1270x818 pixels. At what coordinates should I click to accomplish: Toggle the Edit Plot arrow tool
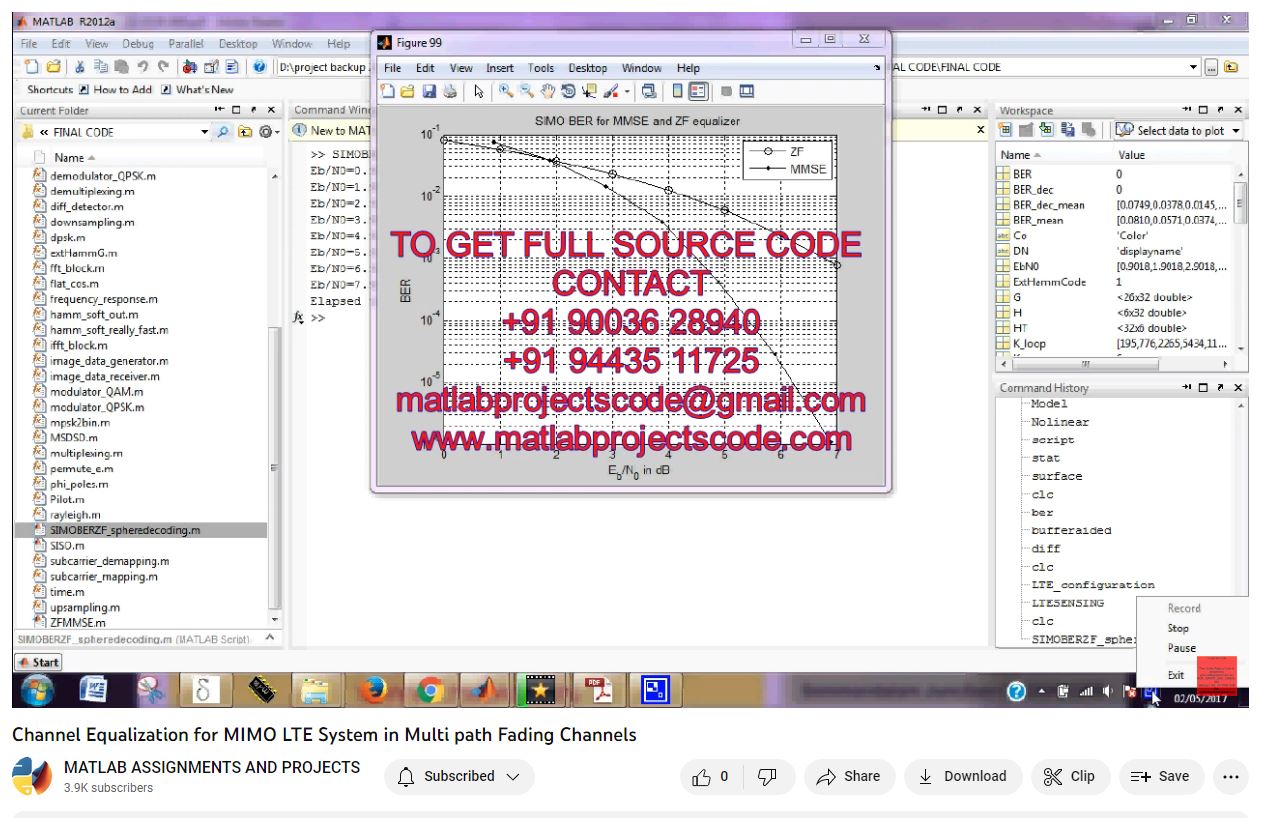click(x=479, y=91)
